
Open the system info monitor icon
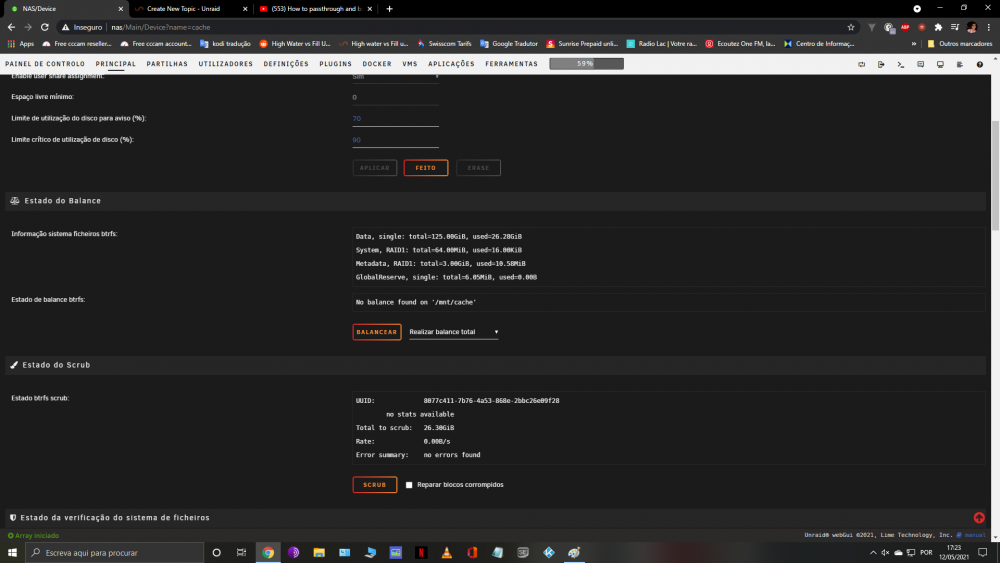click(x=940, y=64)
